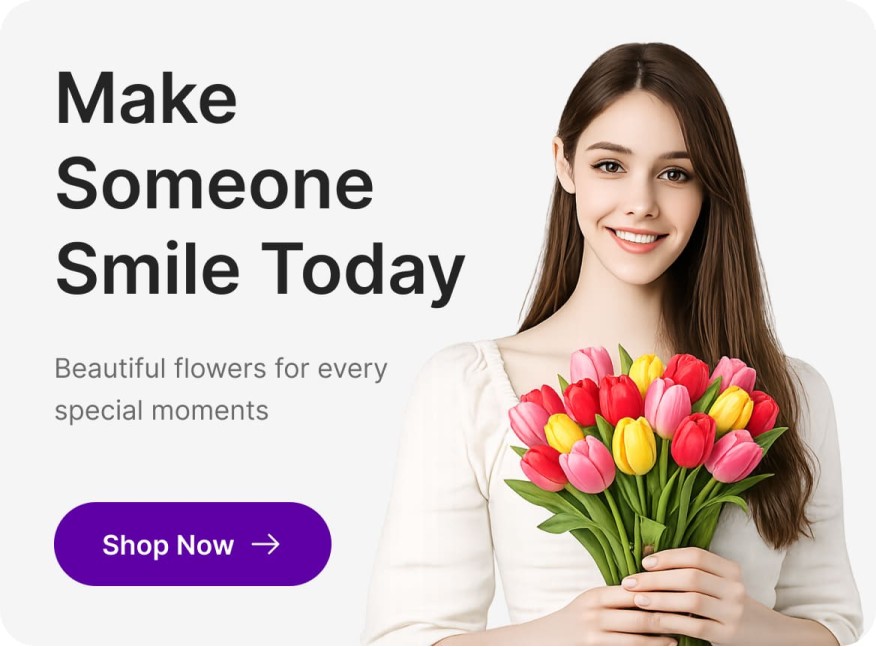The image size is (876, 647).
Task: Click the 'special moments' subtitle text
Action: pyautogui.click(x=162, y=411)
